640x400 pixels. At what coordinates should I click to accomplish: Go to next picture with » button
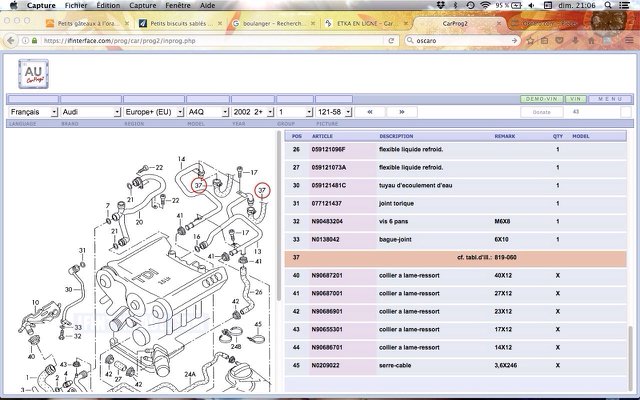[x=402, y=112]
